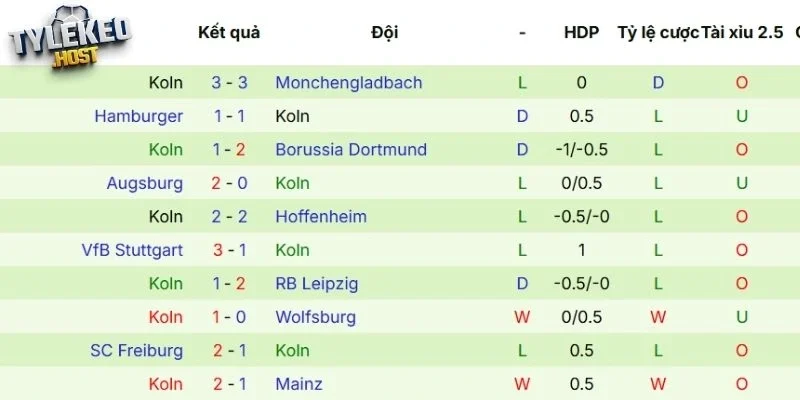Click the Tỷ lệ cược column header
Viewport: 800px width, 400px height.
[x=657, y=32]
